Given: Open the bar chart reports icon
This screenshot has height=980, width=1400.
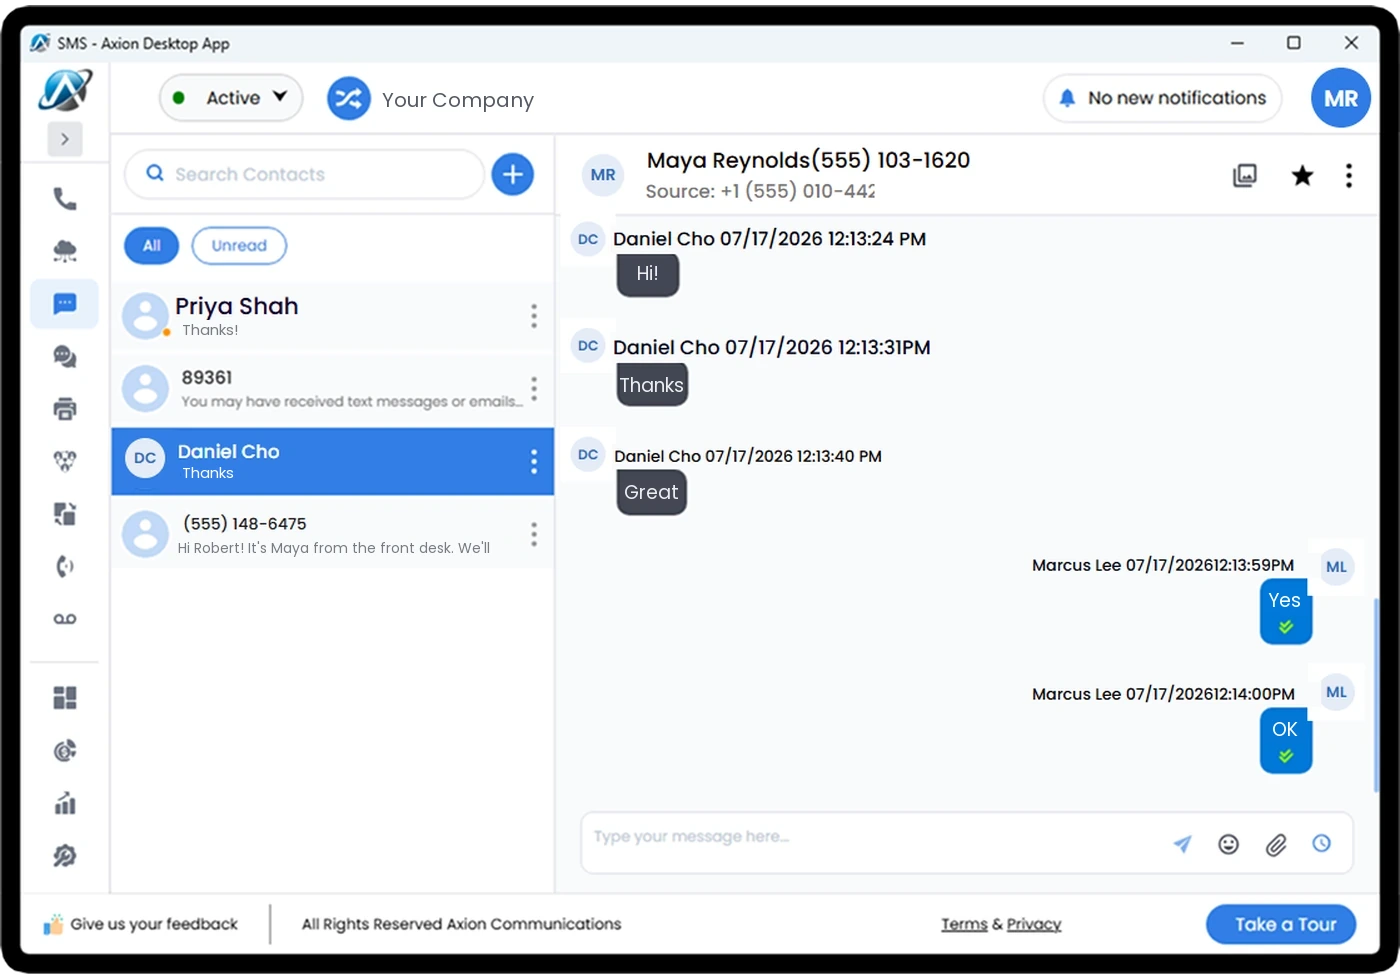Looking at the screenshot, I should [x=65, y=803].
